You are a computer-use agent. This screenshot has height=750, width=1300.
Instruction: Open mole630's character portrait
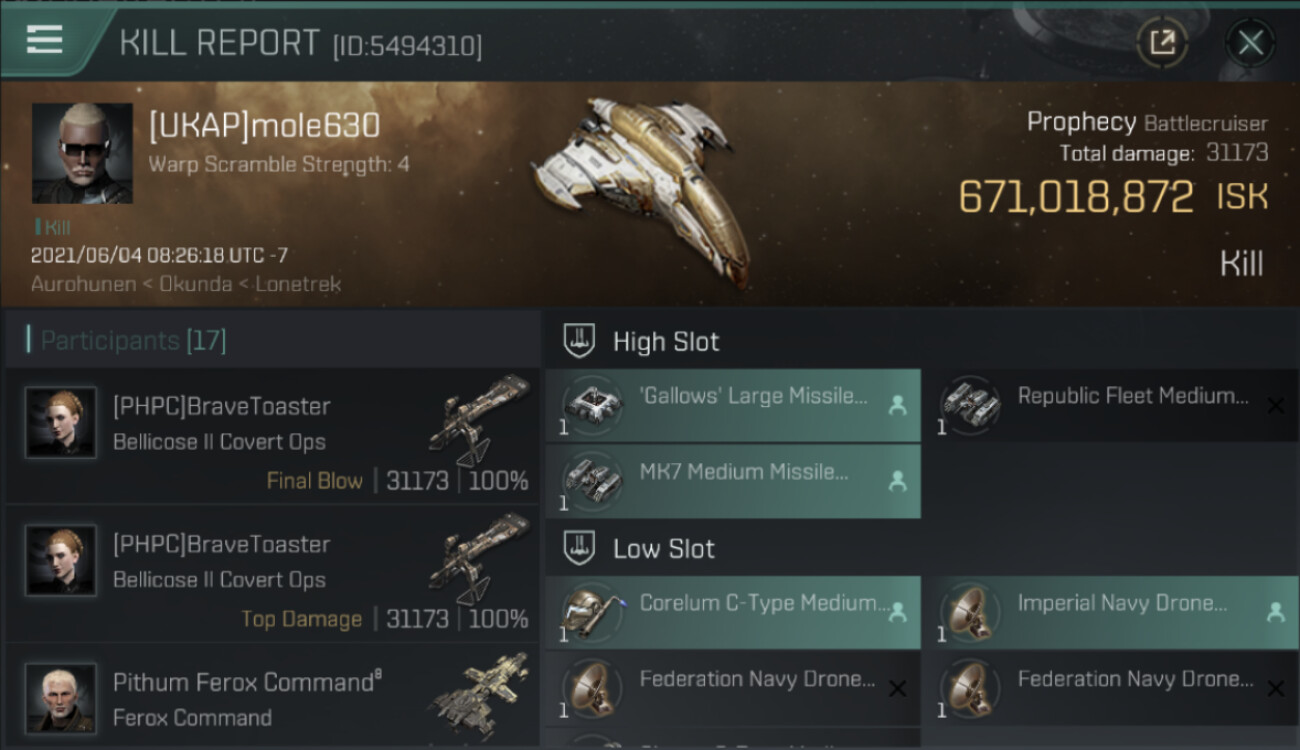point(82,153)
